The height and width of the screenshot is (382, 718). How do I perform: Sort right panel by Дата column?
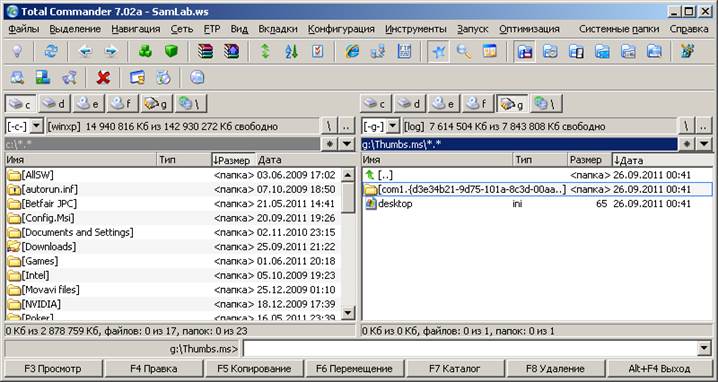pos(662,160)
